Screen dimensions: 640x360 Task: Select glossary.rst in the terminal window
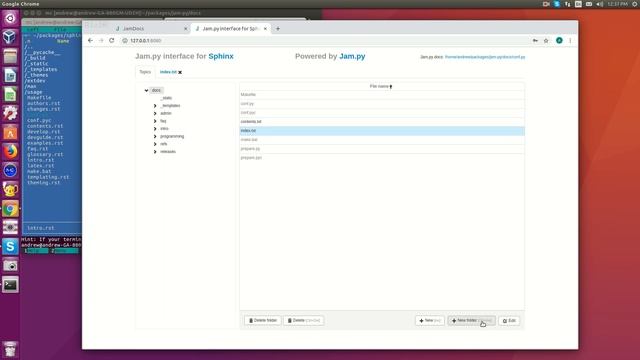45,154
